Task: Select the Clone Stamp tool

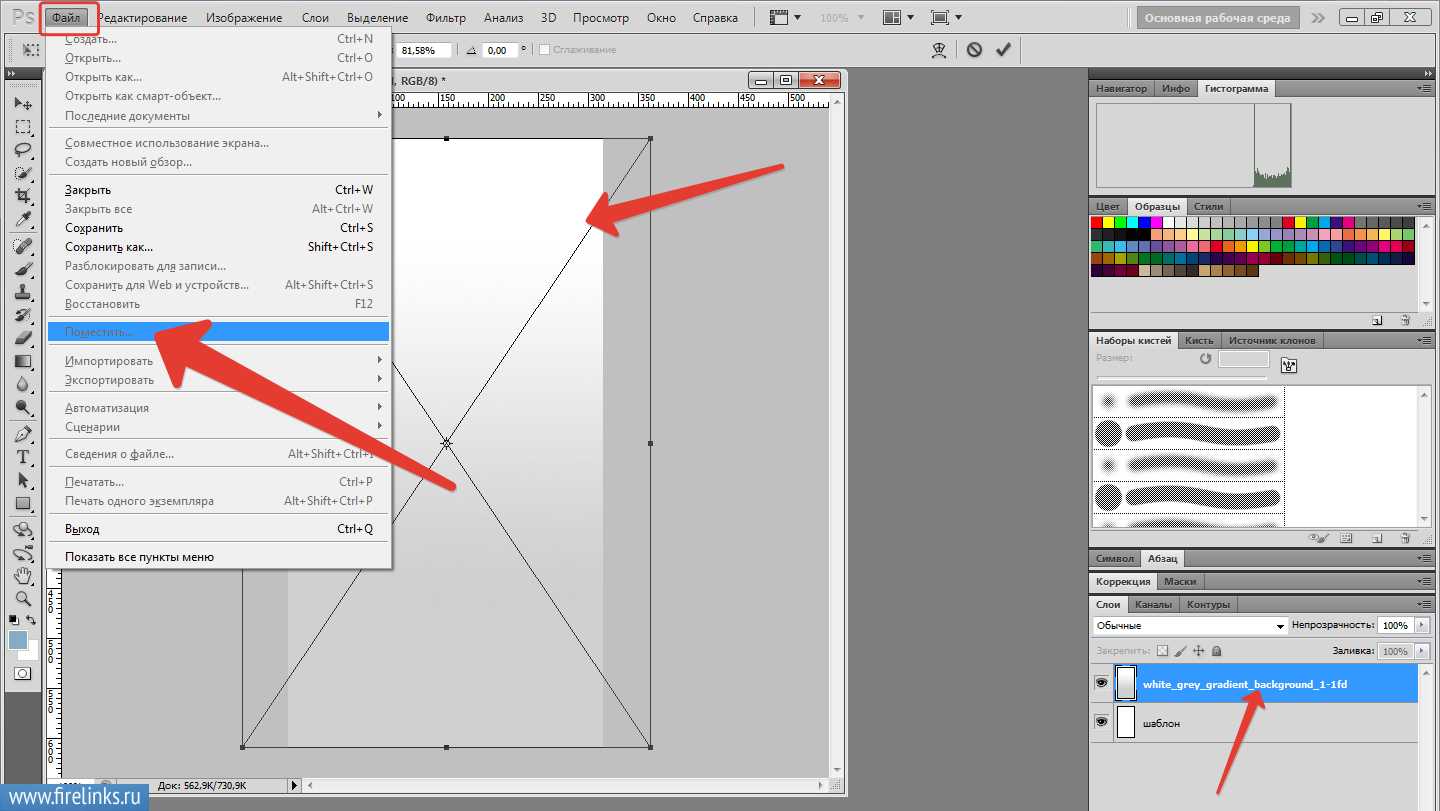Action: [x=22, y=292]
